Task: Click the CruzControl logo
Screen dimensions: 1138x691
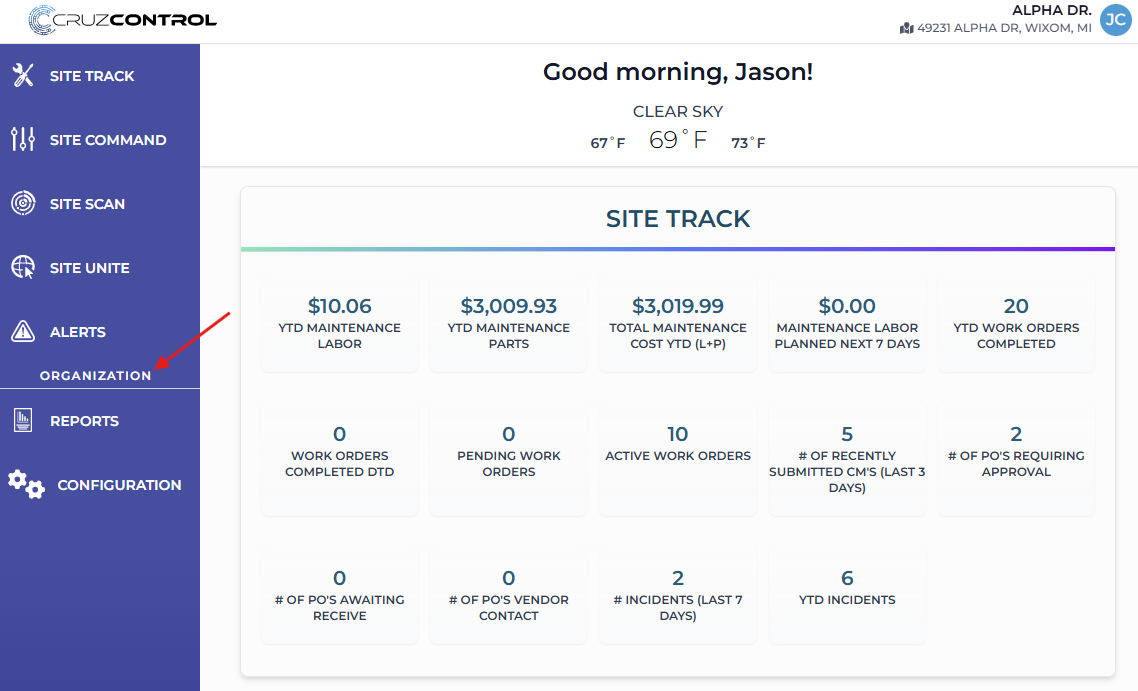Action: 123,19
